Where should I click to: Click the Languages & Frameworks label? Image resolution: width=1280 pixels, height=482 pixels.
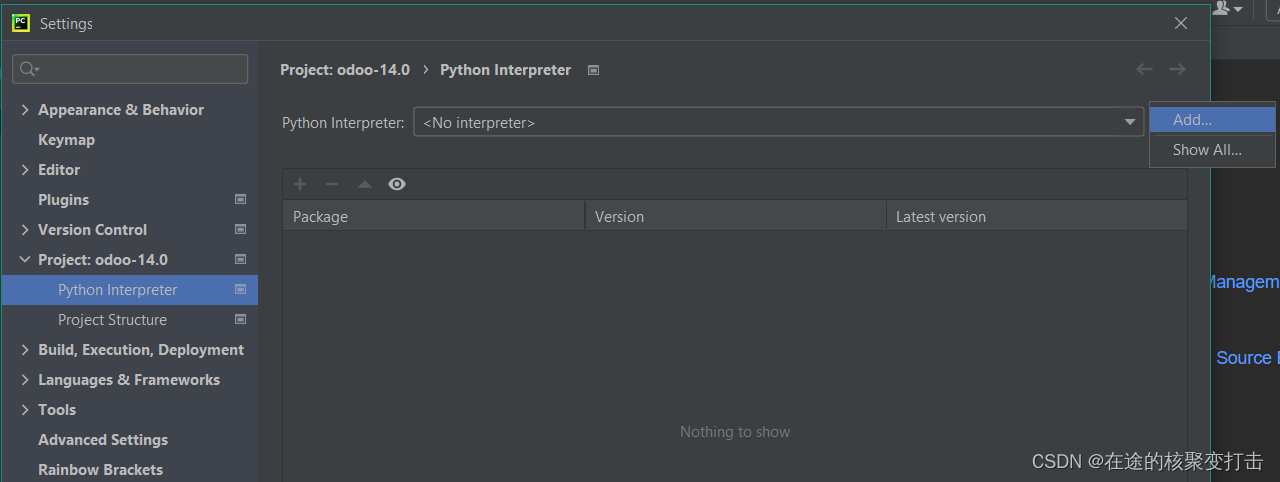[x=129, y=380]
